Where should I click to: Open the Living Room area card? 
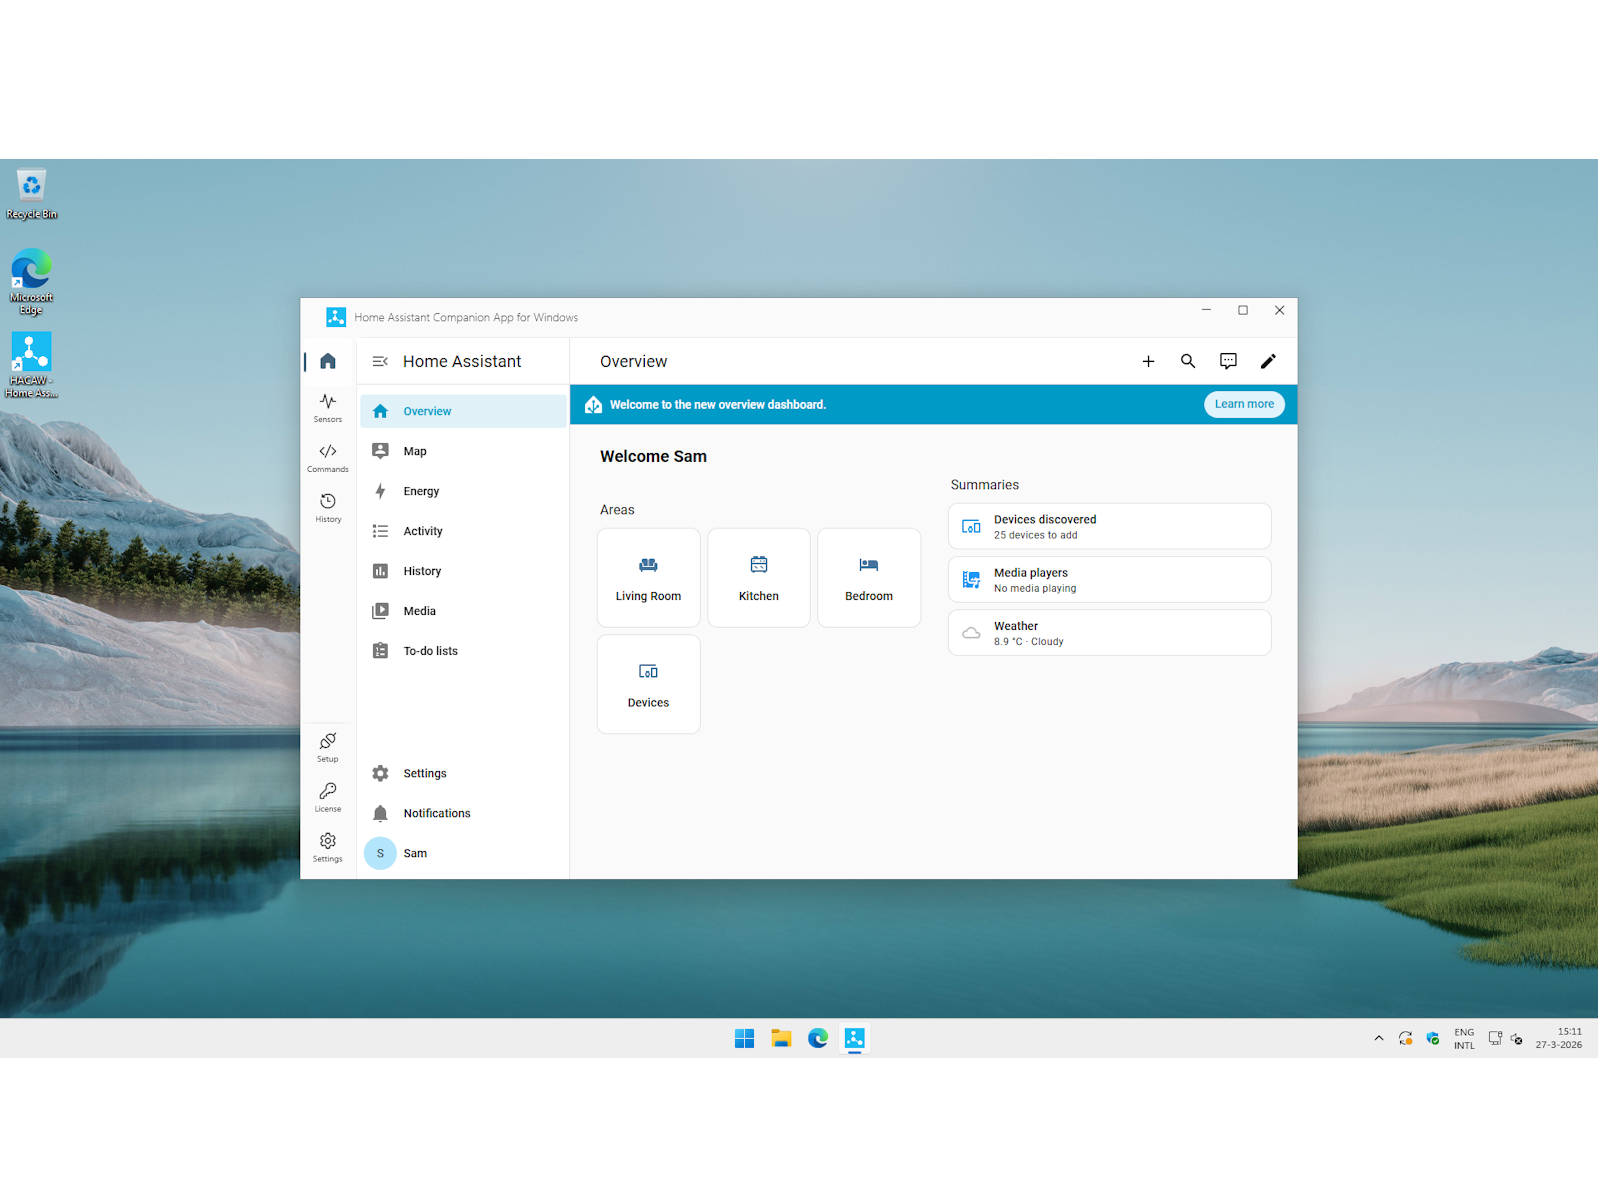point(648,578)
